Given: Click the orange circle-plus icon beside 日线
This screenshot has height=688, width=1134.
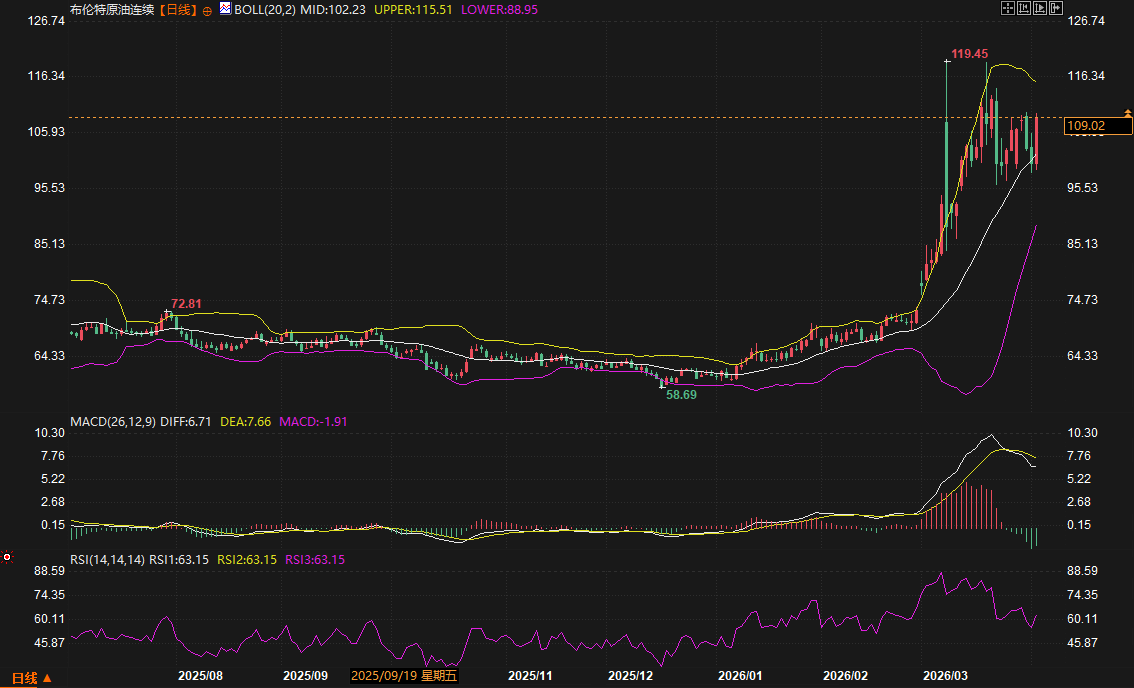Looking at the screenshot, I should [x=207, y=10].
